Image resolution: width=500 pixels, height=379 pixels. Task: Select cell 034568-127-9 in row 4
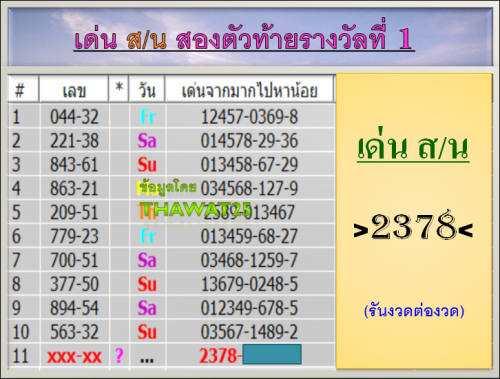click(249, 188)
